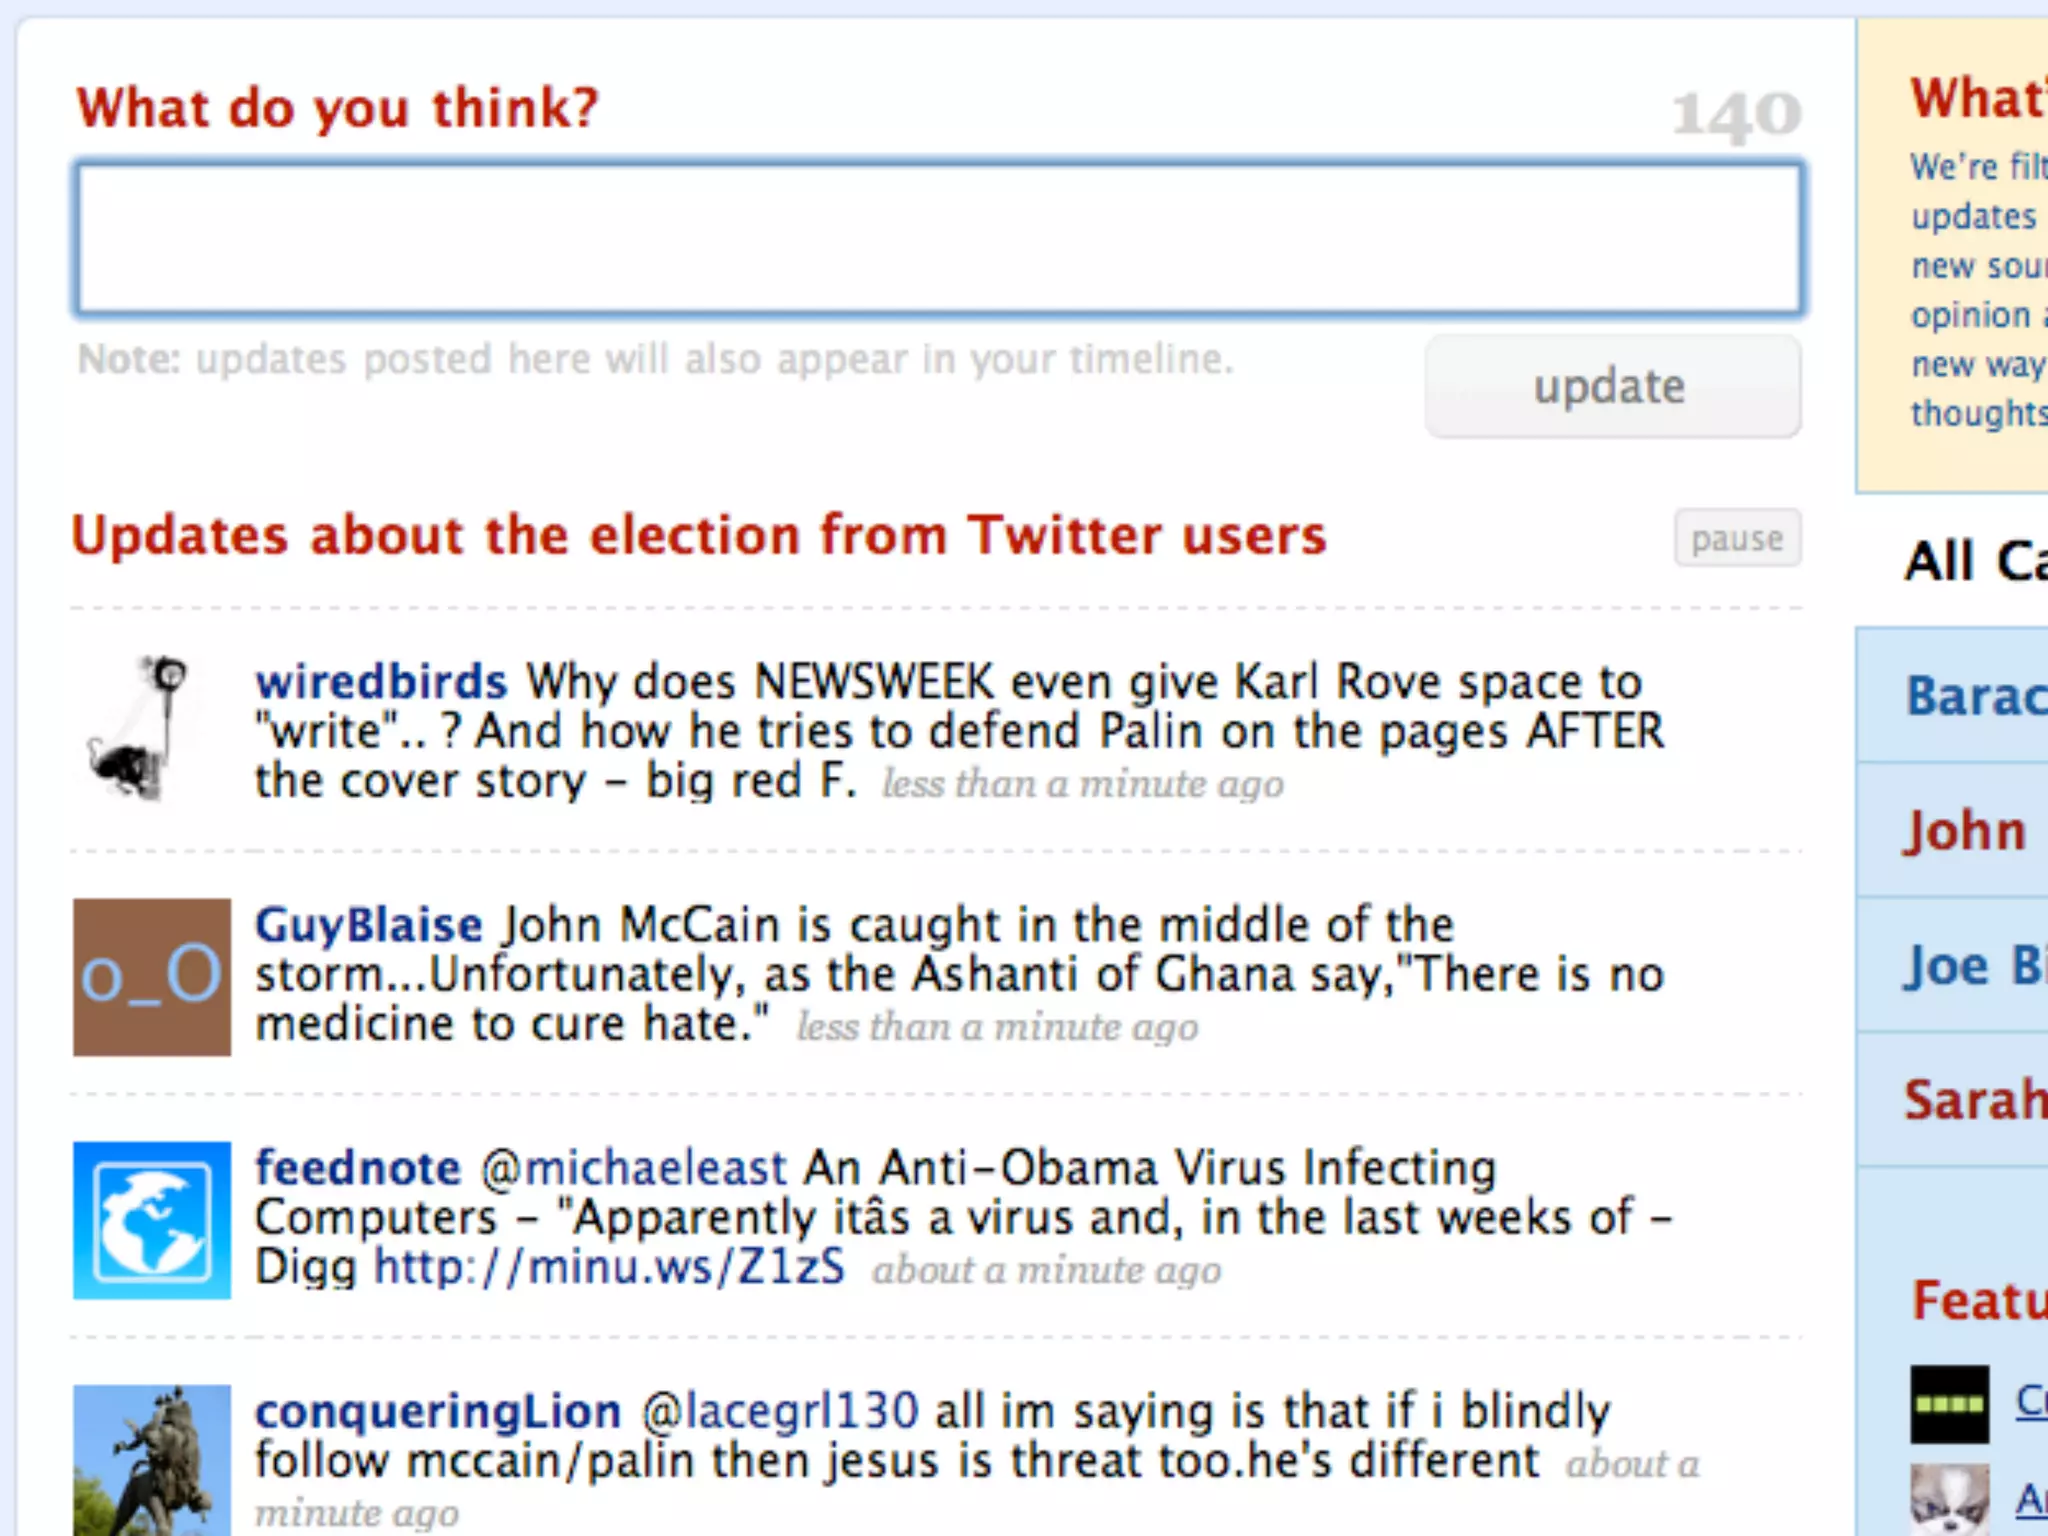The image size is (2048, 1536).
Task: Switch to the Joe Biden tab
Action: point(1972,966)
